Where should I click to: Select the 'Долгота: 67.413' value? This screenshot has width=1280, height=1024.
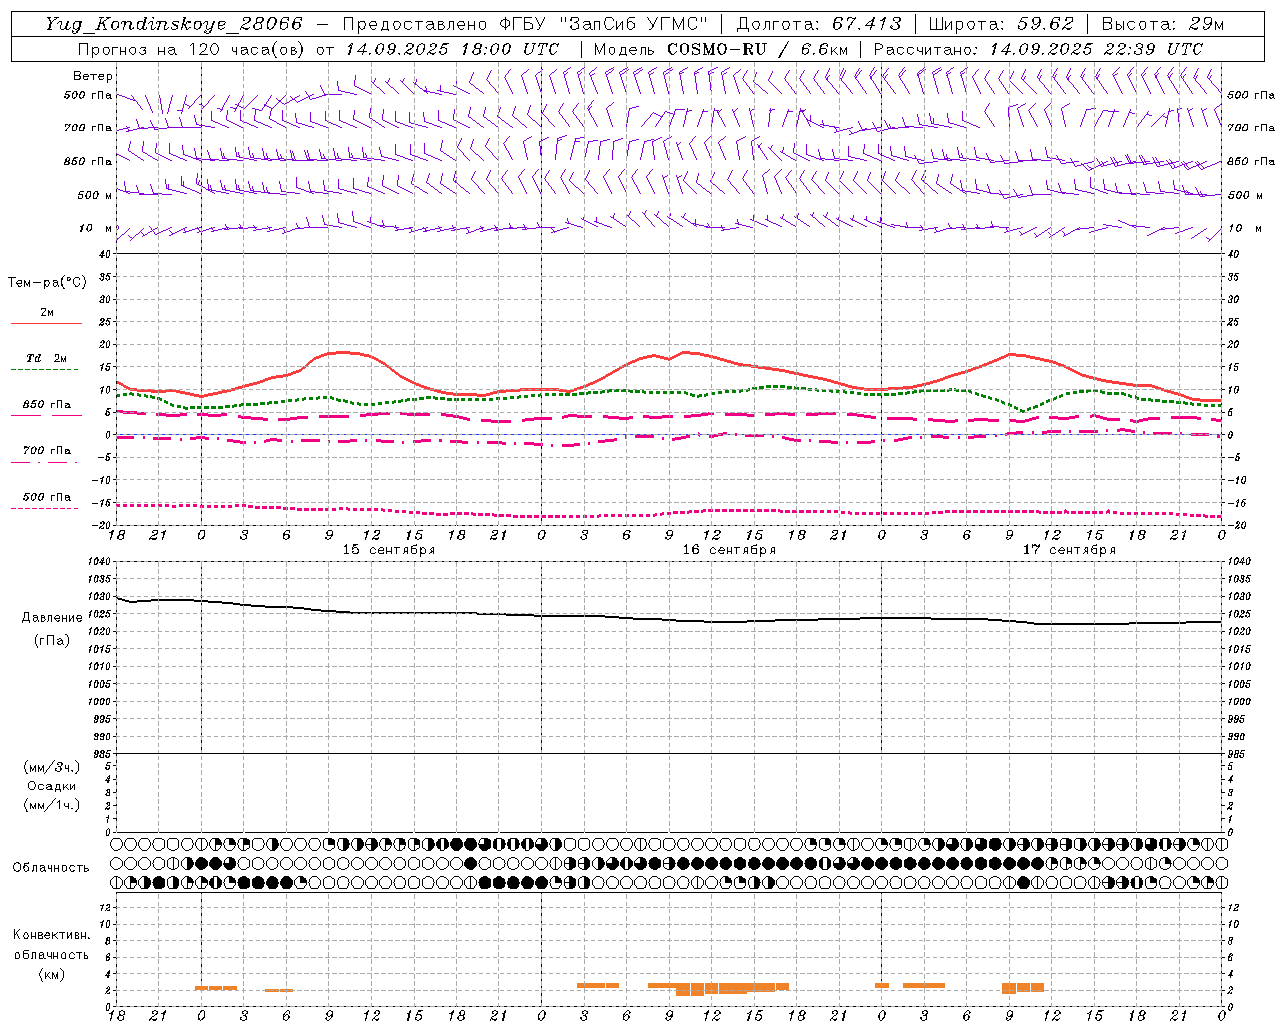click(819, 24)
